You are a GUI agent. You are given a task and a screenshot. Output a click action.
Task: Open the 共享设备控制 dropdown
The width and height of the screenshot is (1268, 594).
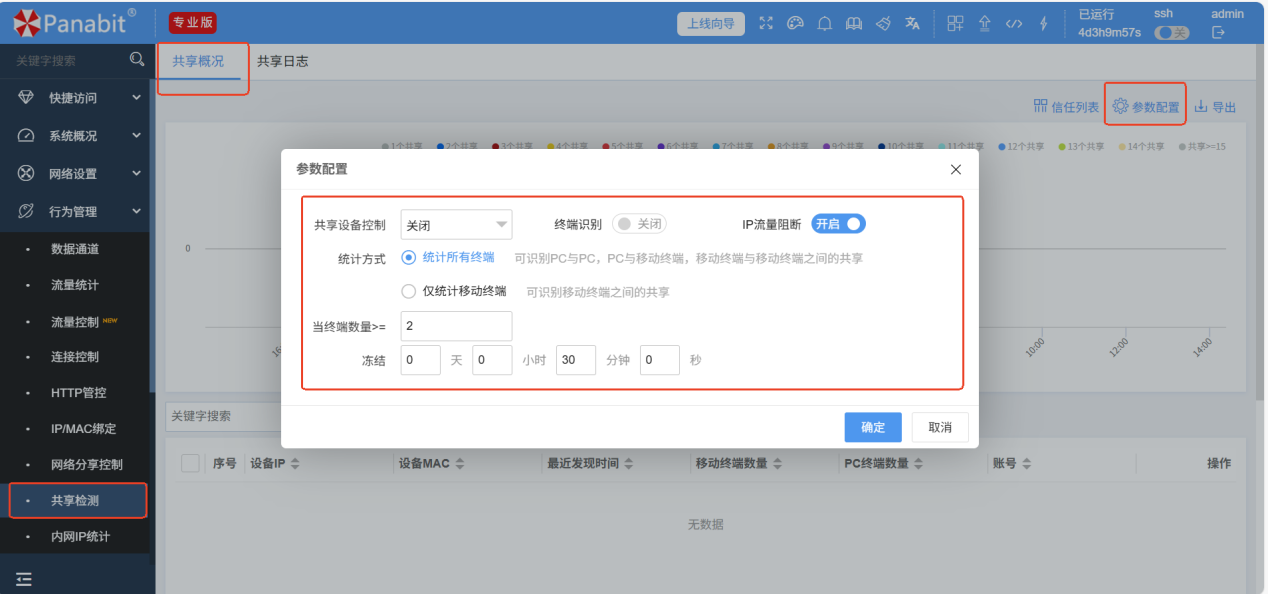[x=456, y=225]
